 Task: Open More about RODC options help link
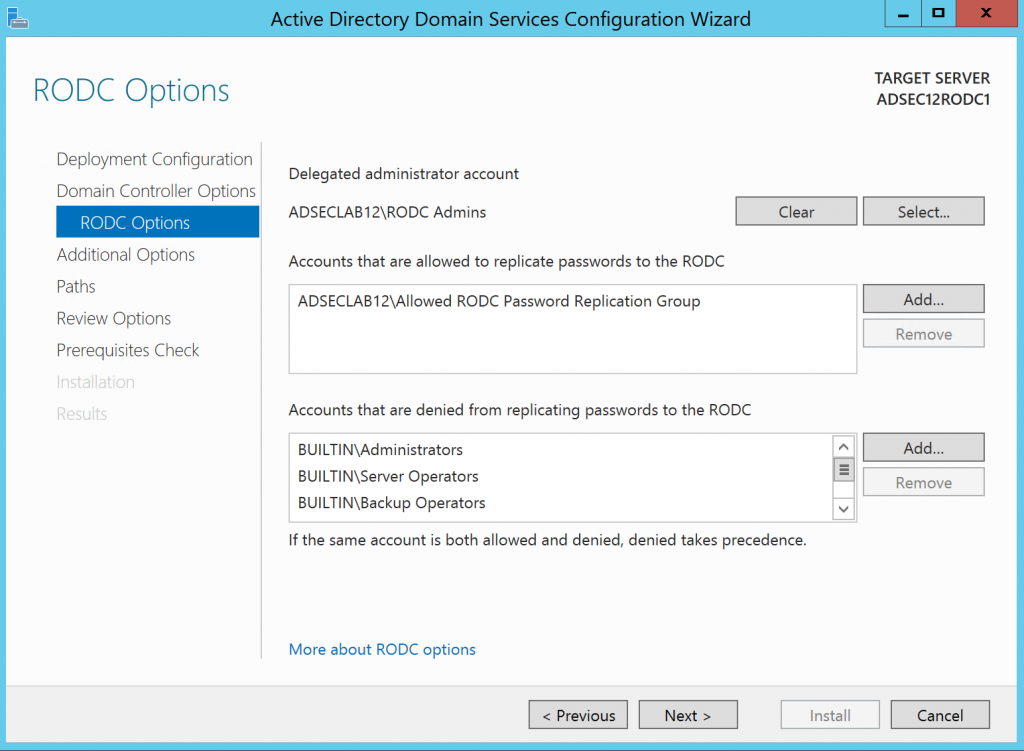click(382, 649)
